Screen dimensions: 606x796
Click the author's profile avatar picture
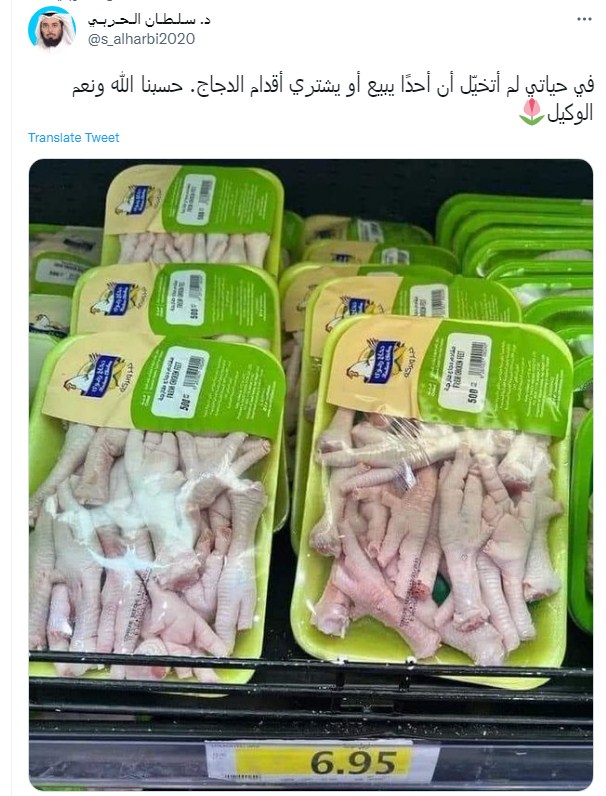52,29
